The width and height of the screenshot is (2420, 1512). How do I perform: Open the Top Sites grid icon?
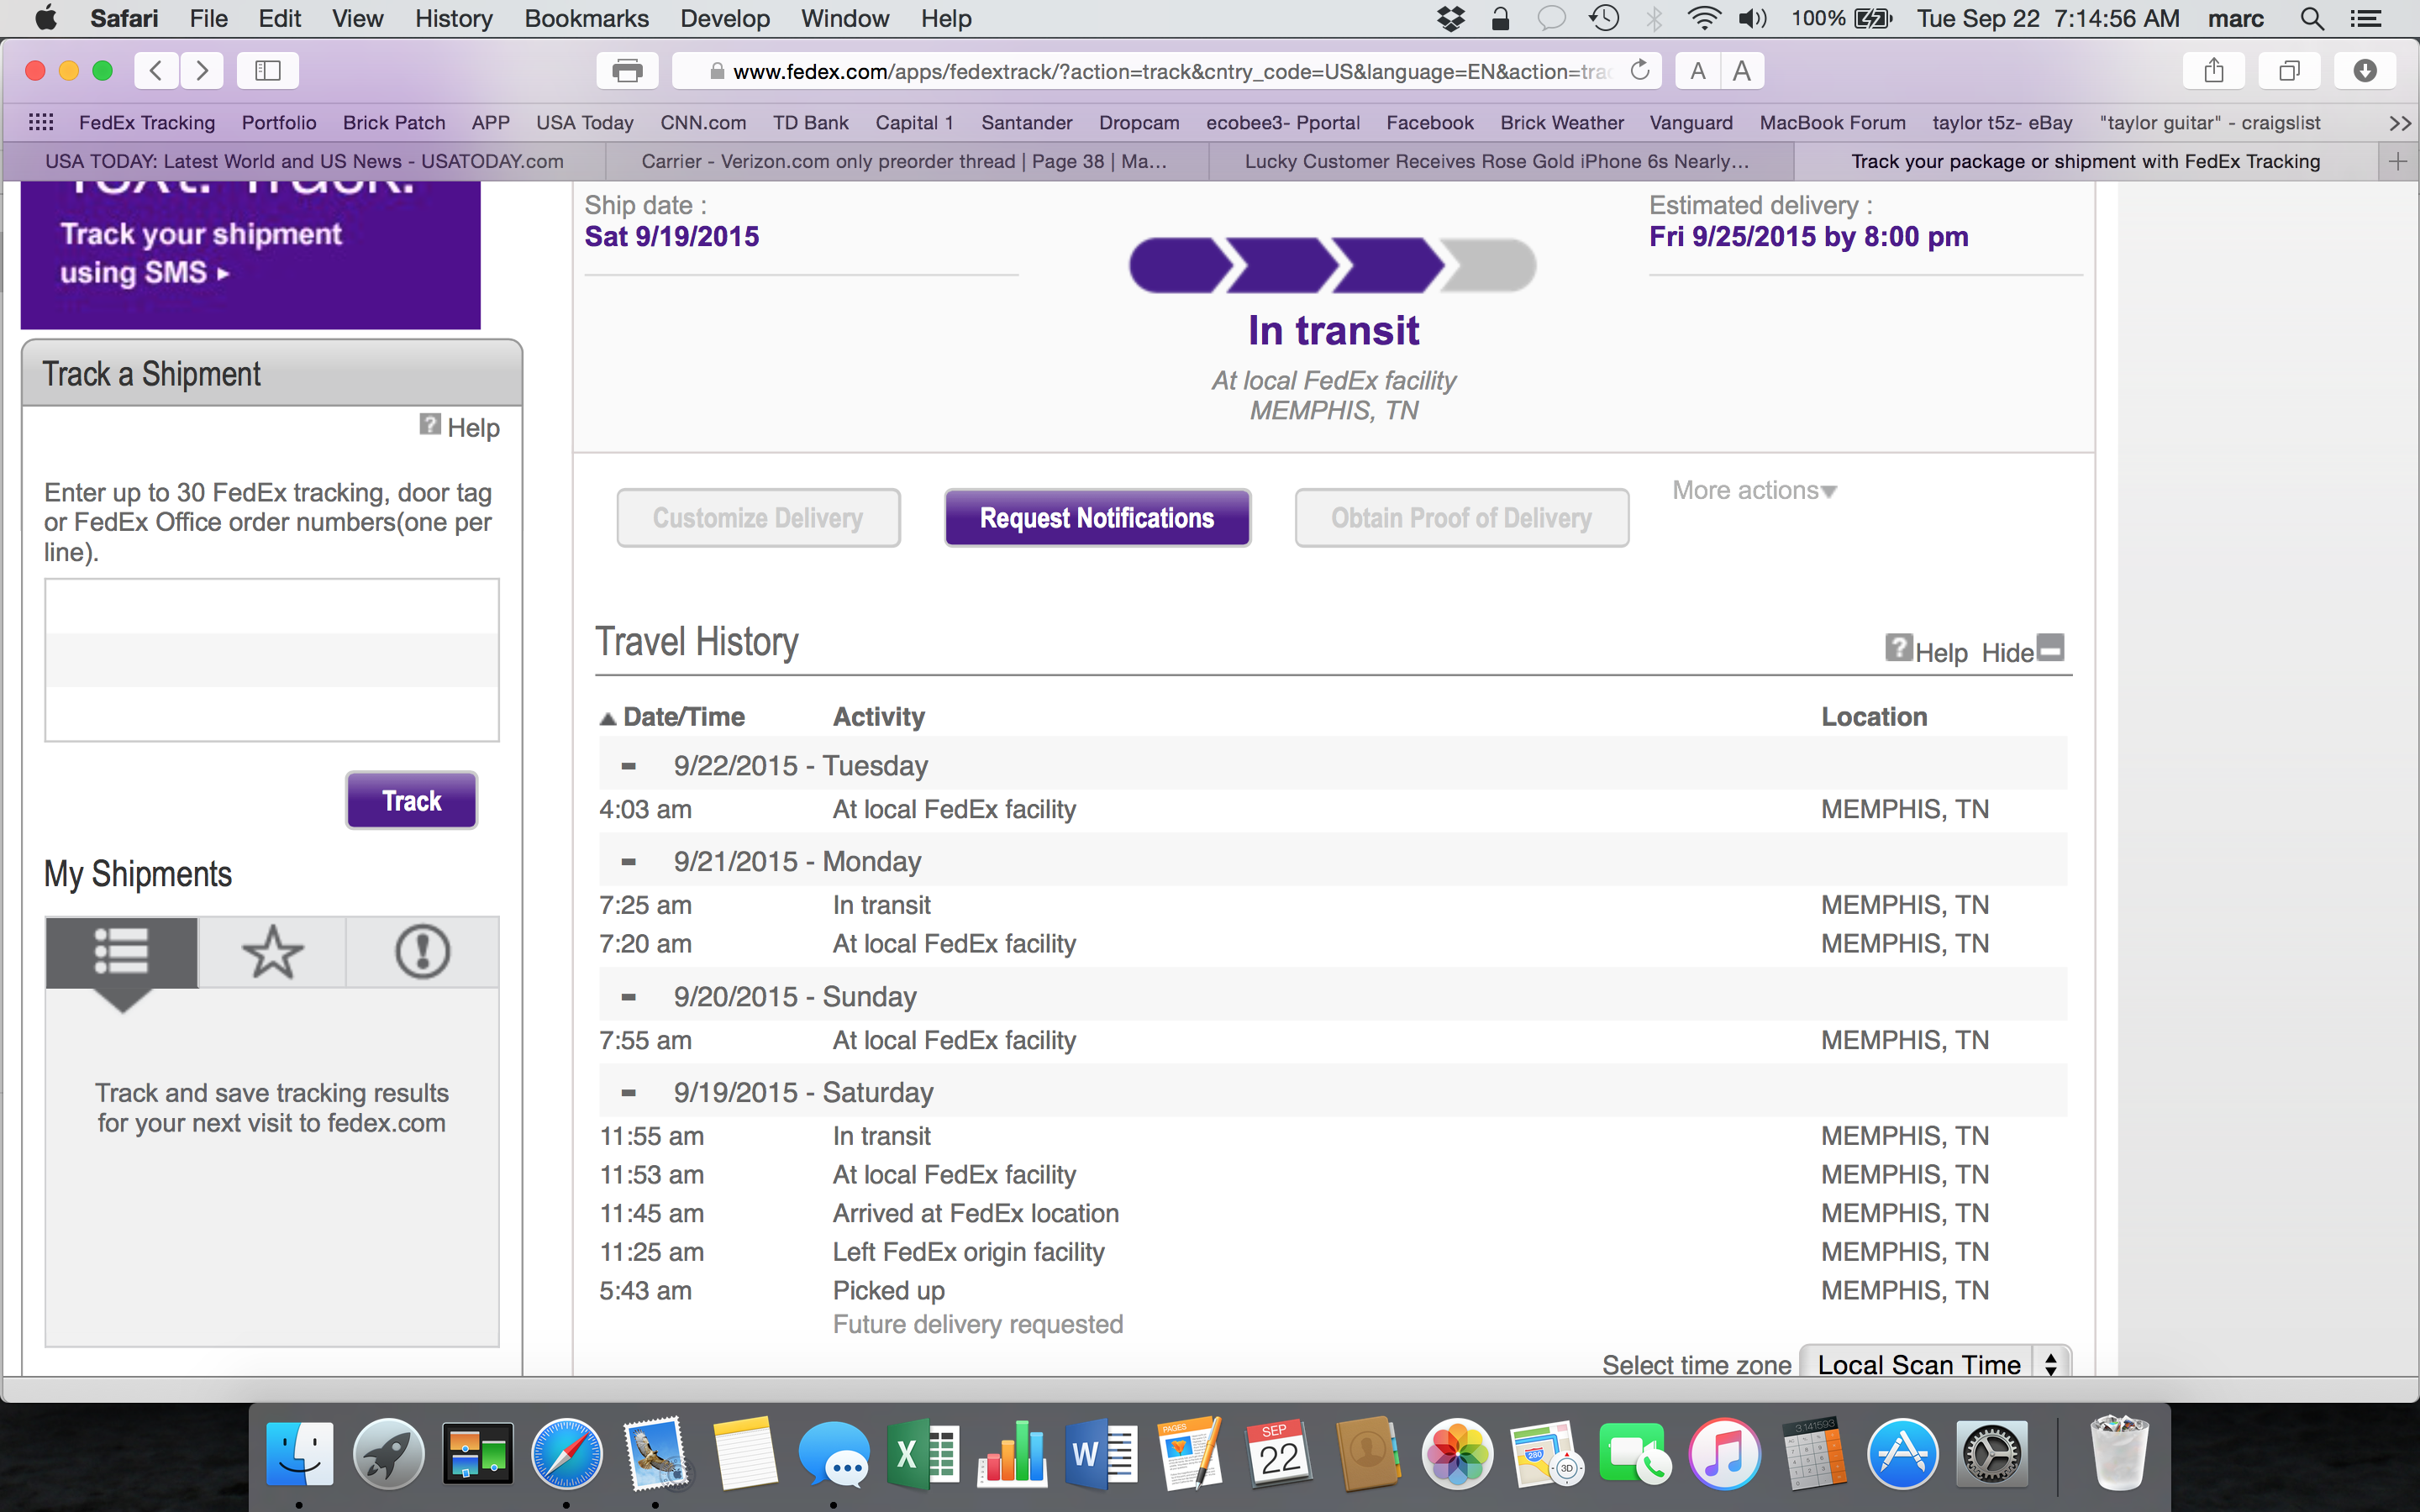click(41, 122)
